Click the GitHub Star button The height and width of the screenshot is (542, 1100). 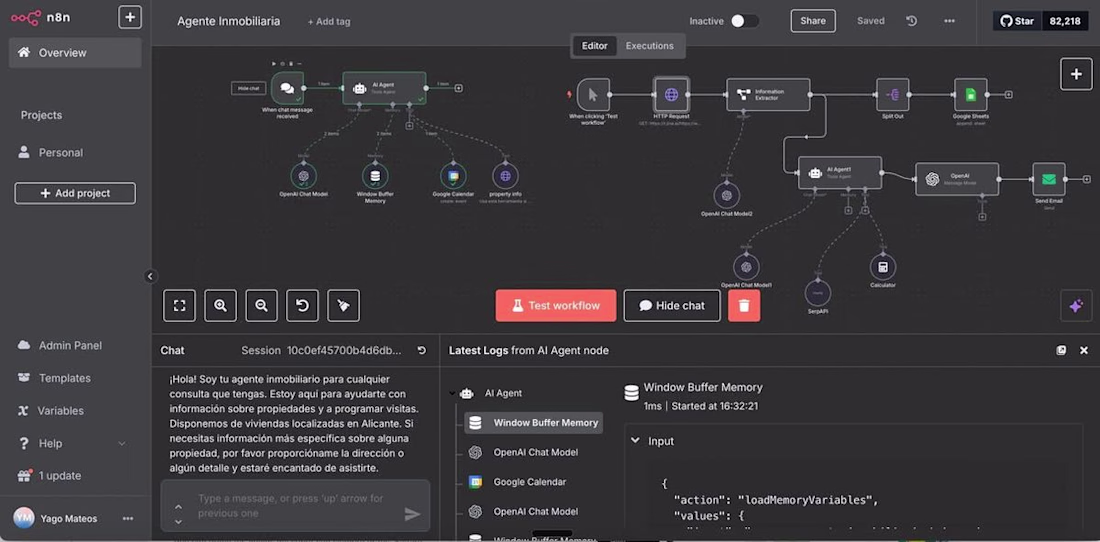[x=1018, y=21]
